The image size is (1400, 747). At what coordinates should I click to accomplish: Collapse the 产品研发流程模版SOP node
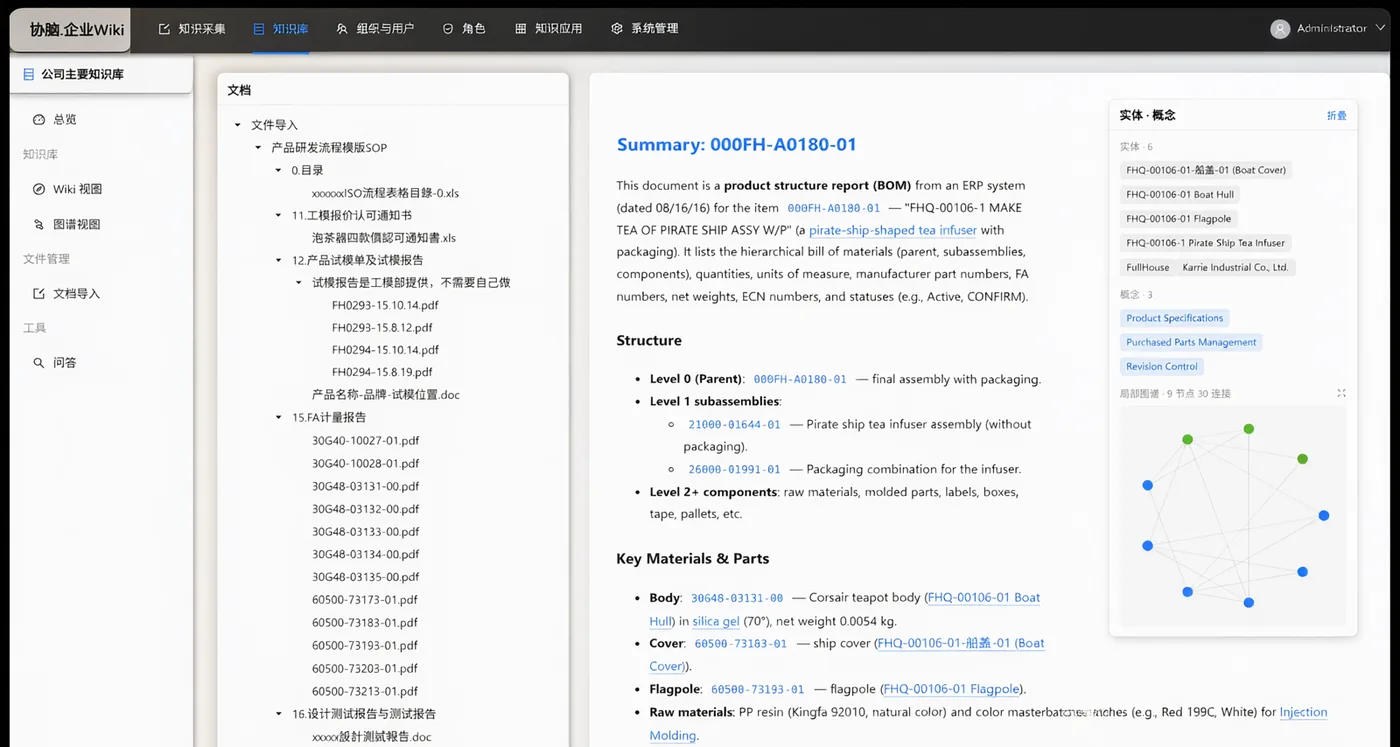pyautogui.click(x=258, y=147)
